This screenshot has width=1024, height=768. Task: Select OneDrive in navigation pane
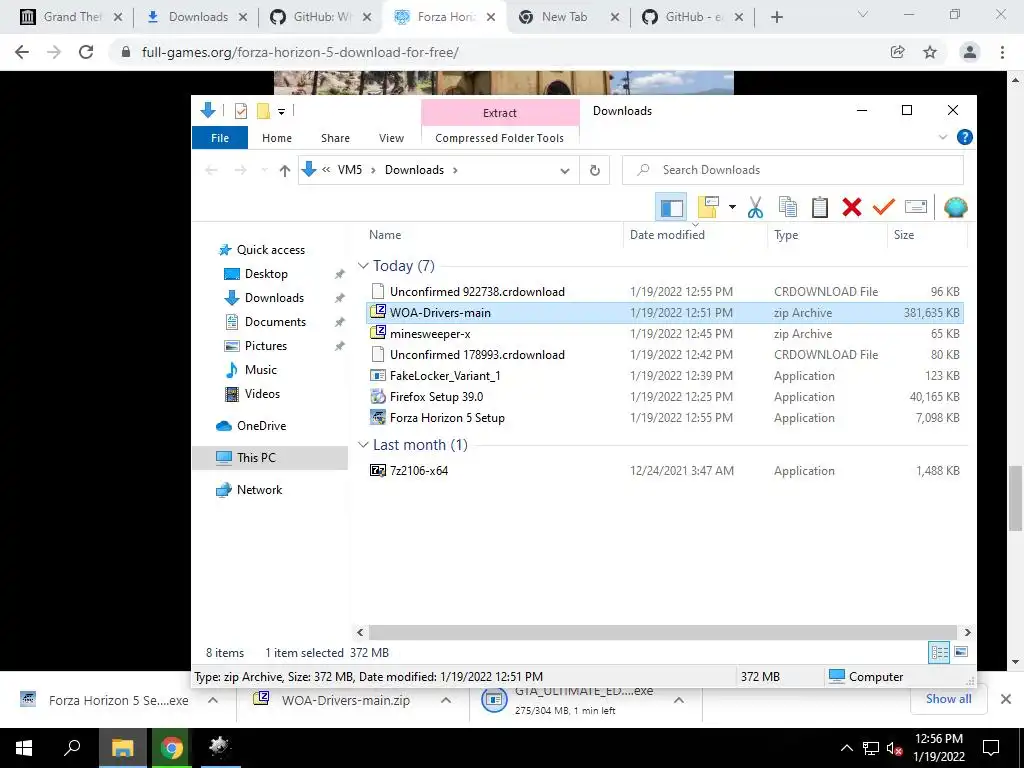(x=261, y=426)
